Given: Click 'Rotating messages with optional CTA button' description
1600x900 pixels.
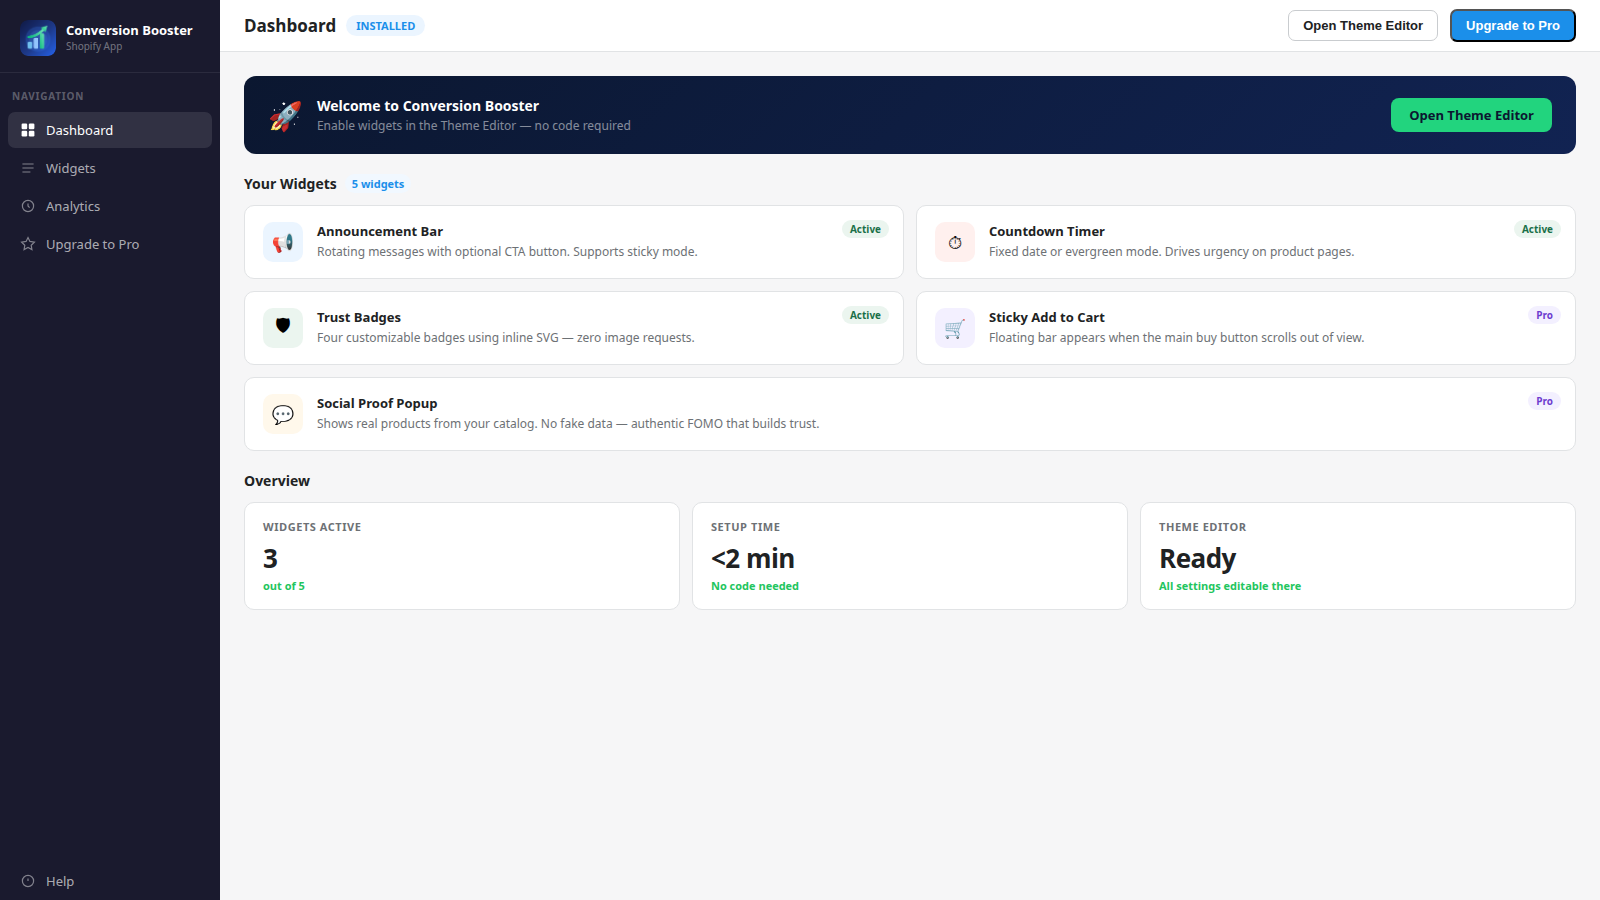Looking at the screenshot, I should tap(507, 252).
